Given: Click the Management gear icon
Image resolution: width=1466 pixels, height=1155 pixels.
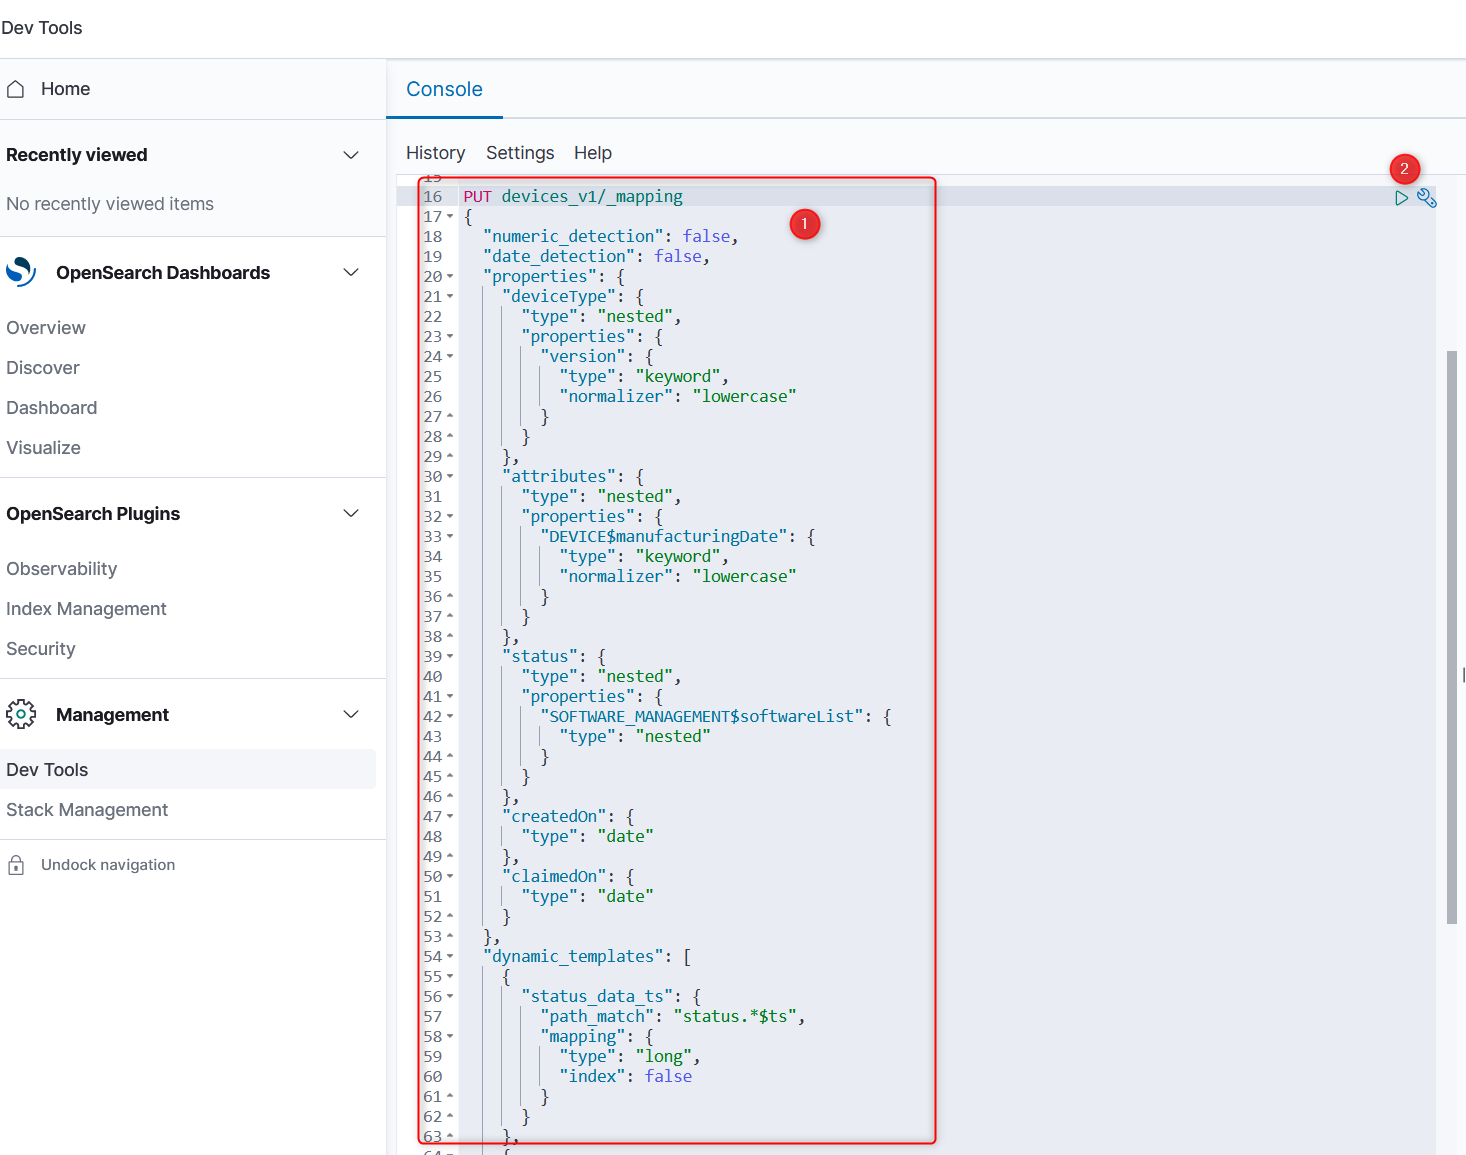Looking at the screenshot, I should click(x=21, y=714).
